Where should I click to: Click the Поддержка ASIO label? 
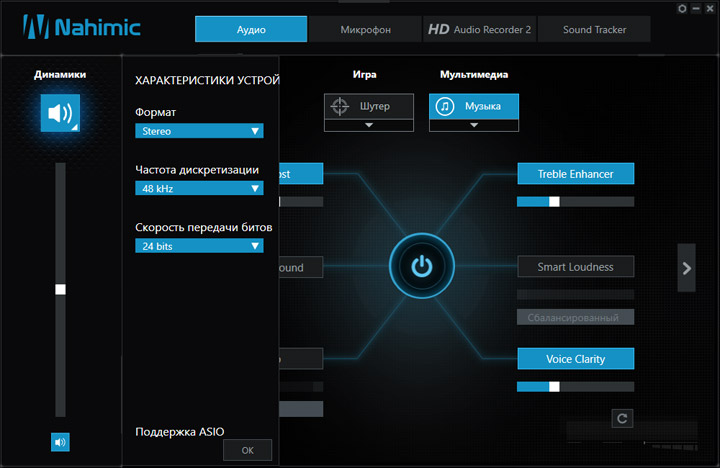[x=180, y=432]
